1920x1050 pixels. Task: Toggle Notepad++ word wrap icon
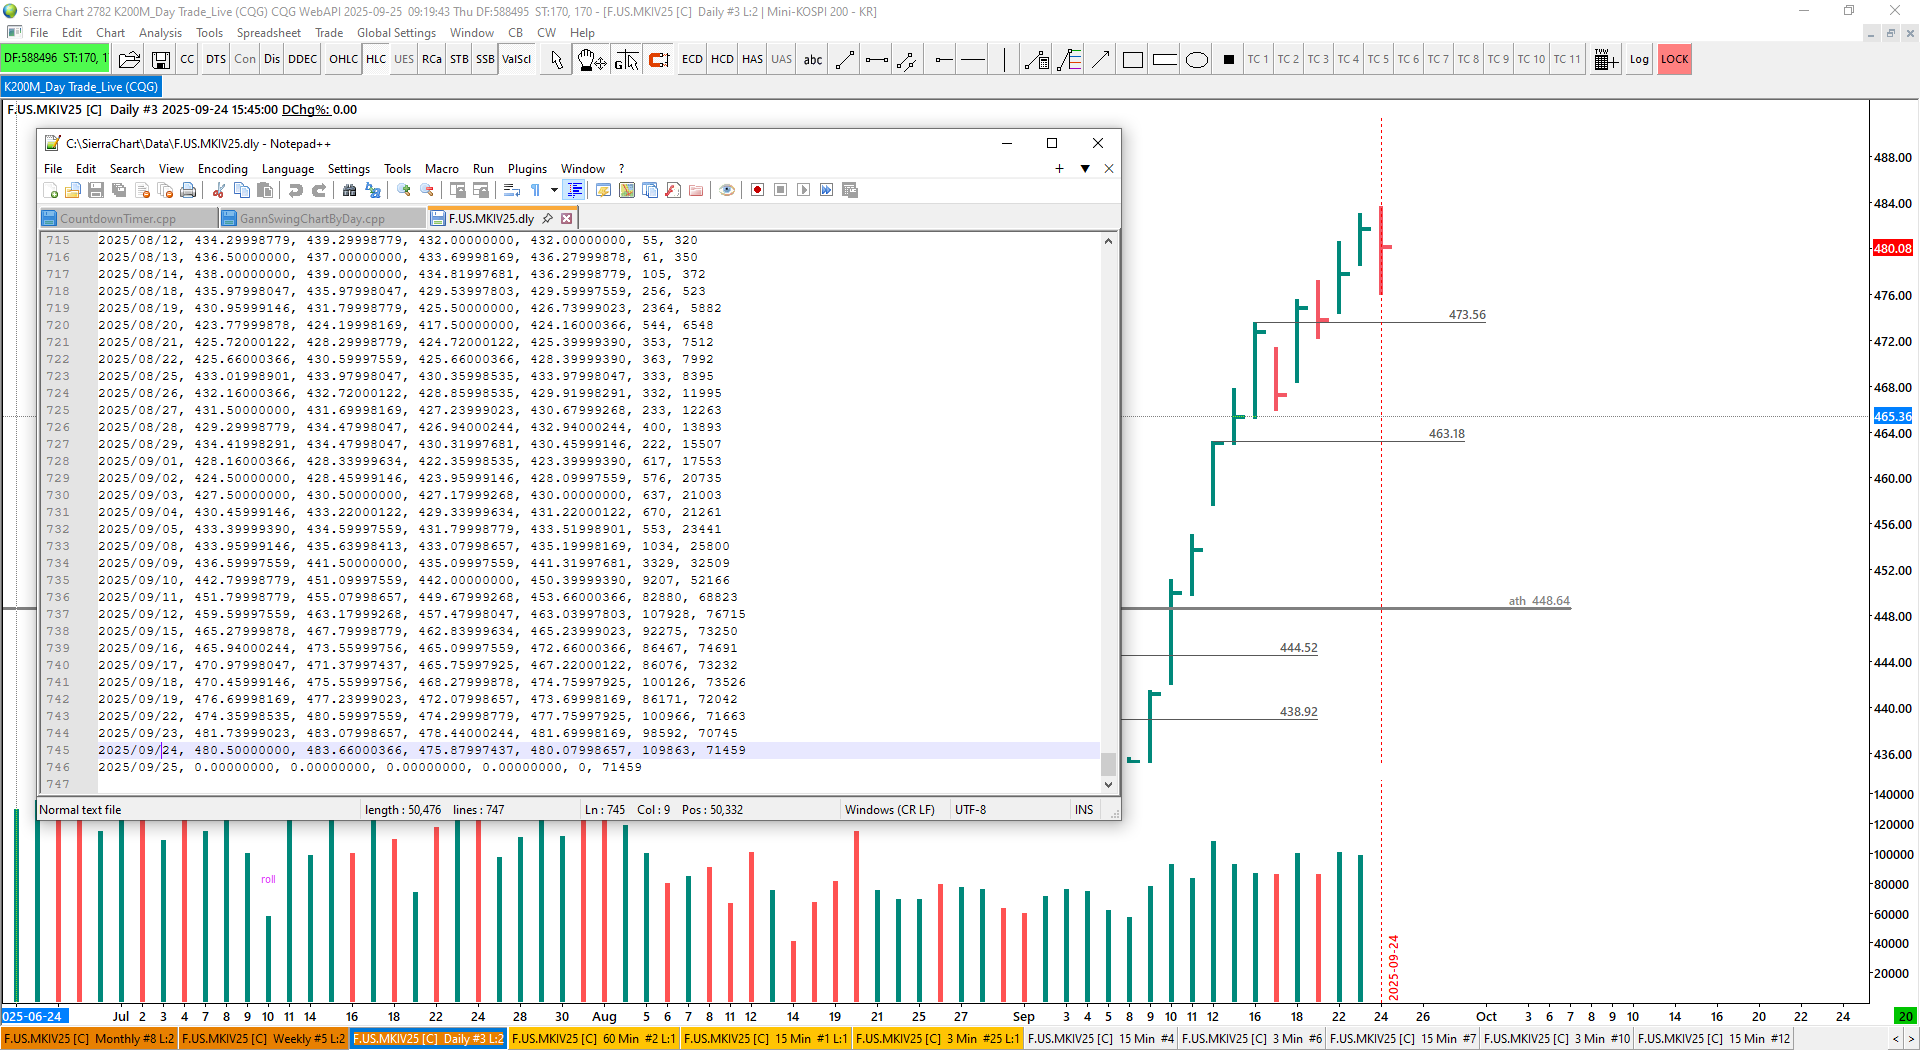coord(511,190)
